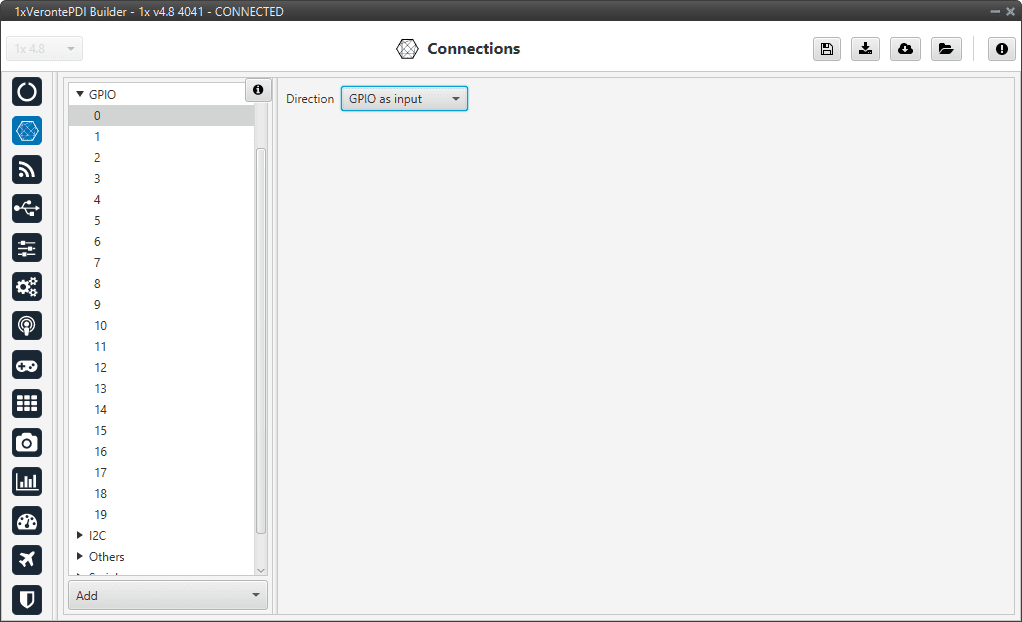Expand the Others tree node
This screenshot has width=1022, height=622.
point(80,557)
